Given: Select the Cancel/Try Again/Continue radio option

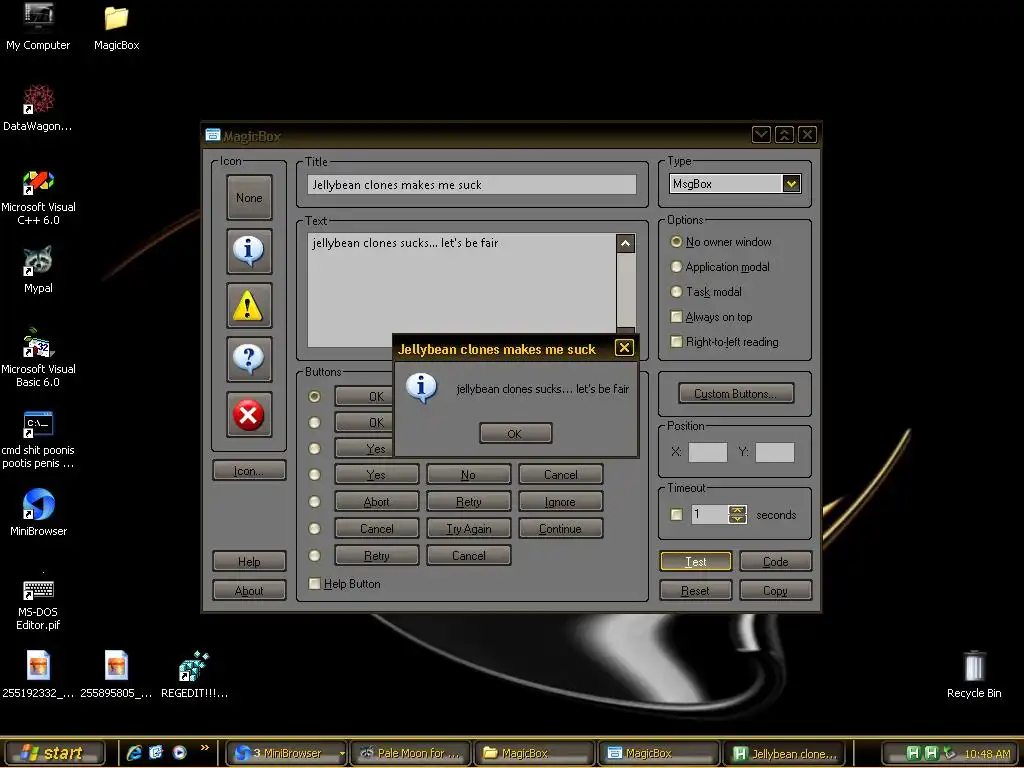Looking at the screenshot, I should pos(315,528).
